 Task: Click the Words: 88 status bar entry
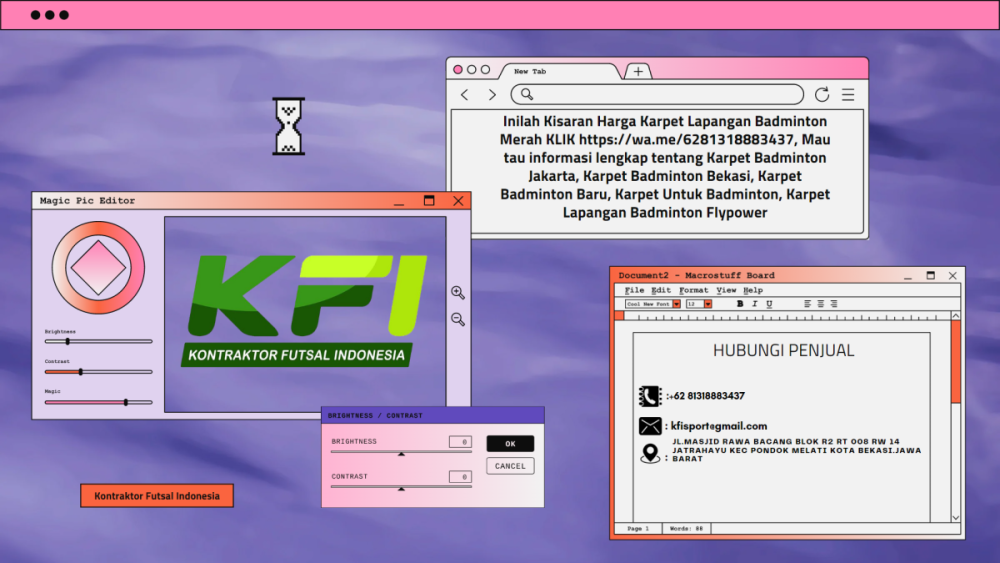click(x=686, y=529)
